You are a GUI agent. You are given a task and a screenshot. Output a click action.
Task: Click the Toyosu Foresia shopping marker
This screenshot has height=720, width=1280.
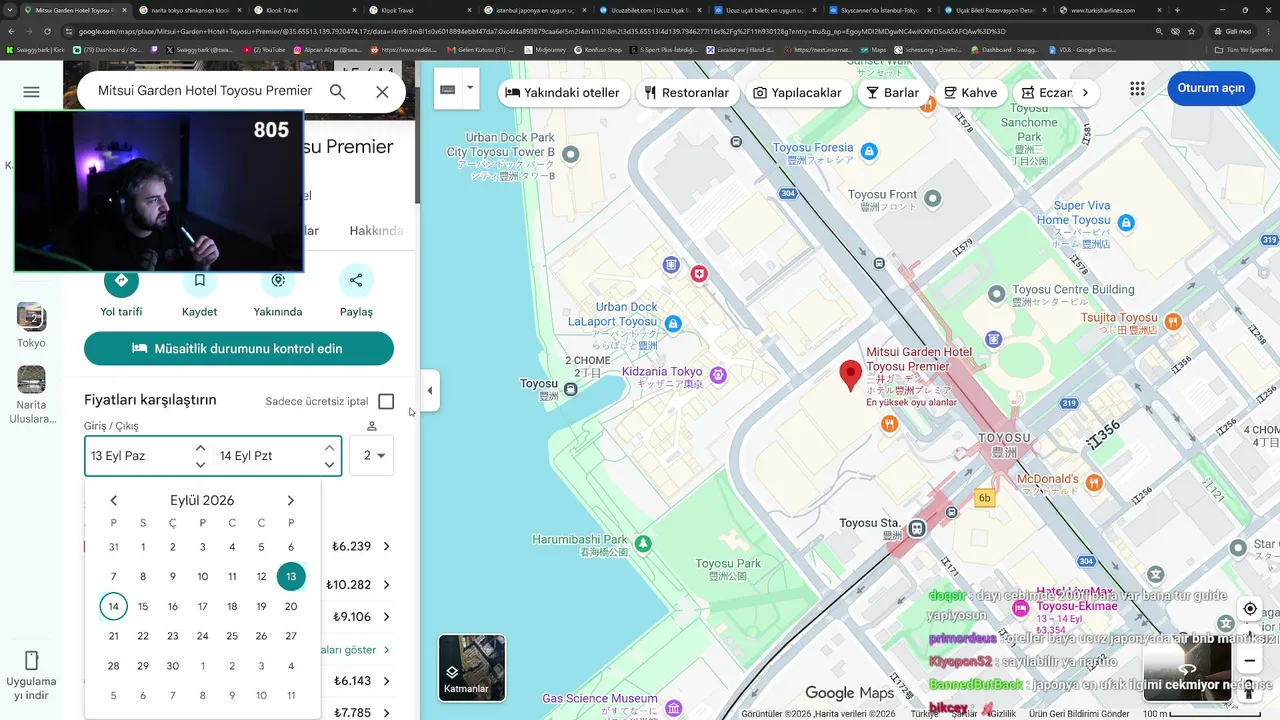tap(869, 151)
